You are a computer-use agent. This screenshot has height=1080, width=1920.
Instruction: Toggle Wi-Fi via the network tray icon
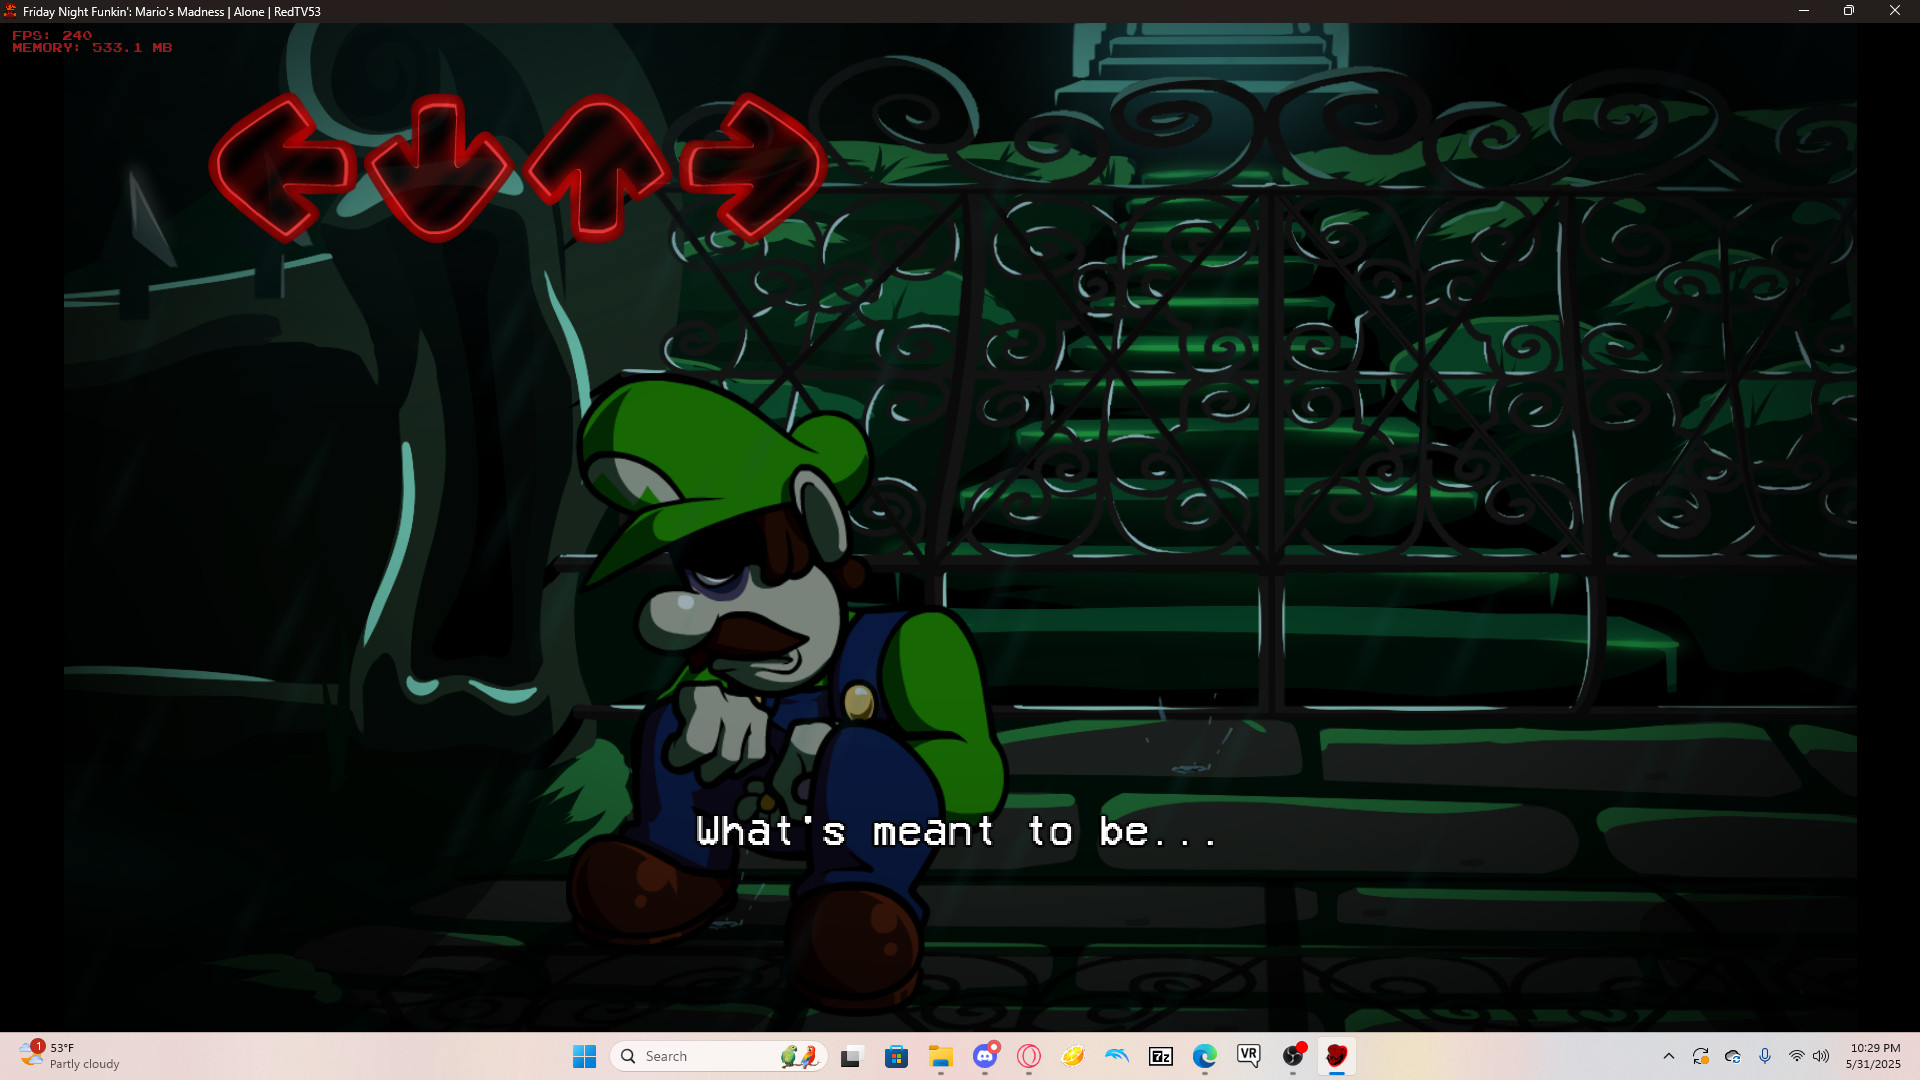[x=1796, y=1056]
